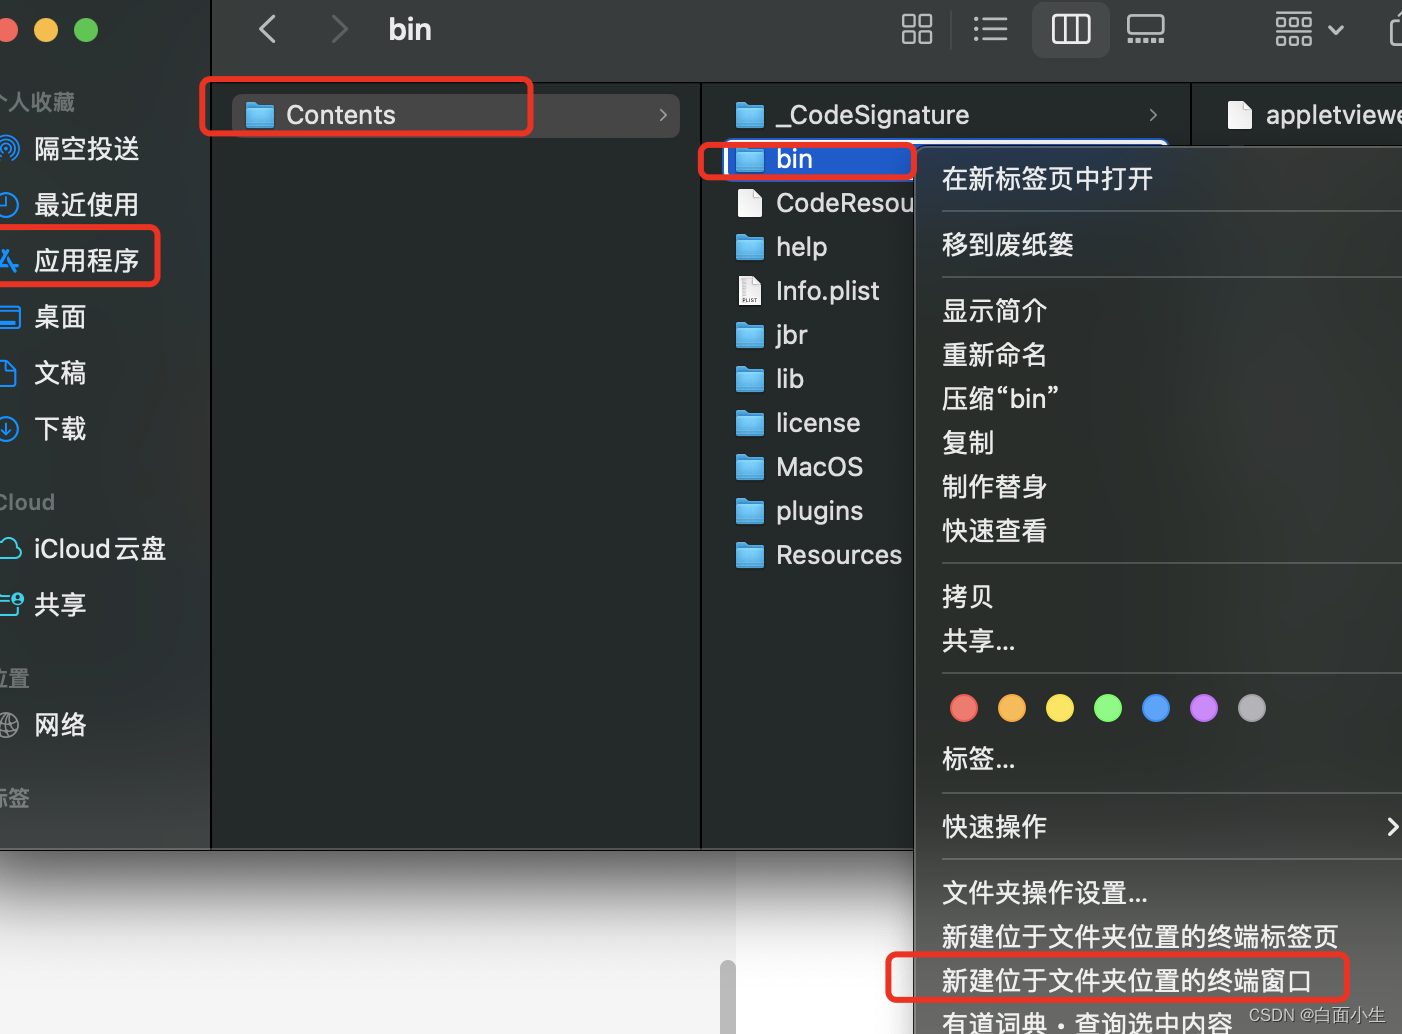Apply the purple color tag
This screenshot has width=1402, height=1034.
1204,708
